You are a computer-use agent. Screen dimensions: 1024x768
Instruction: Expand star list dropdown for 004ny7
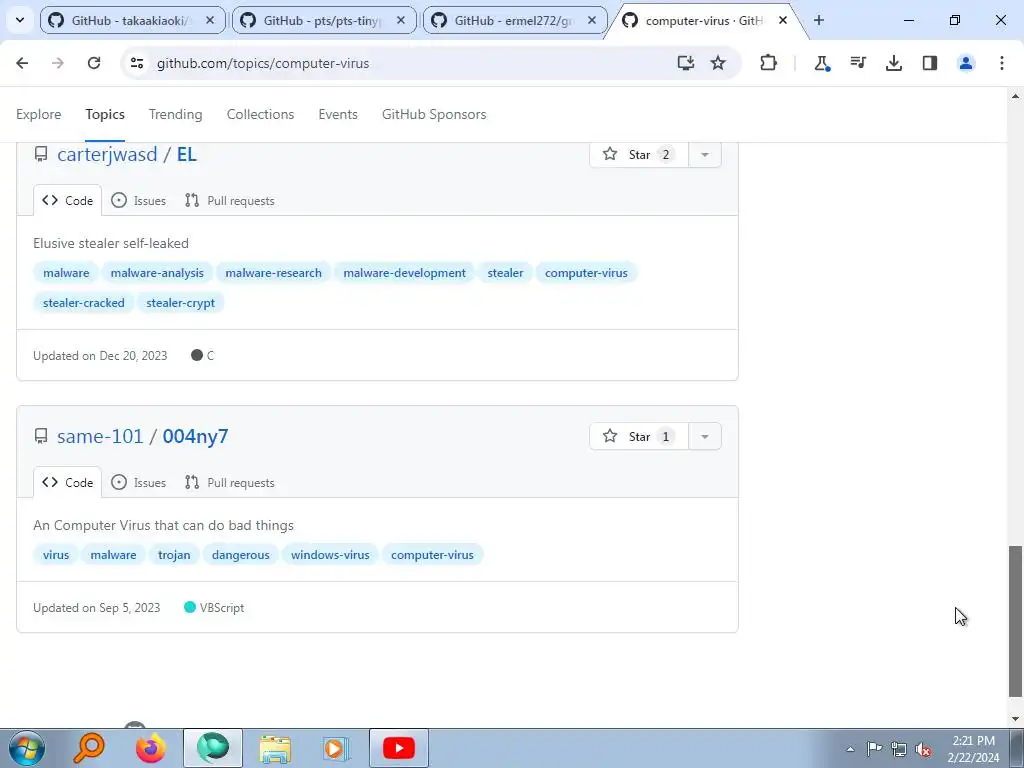pyautogui.click(x=705, y=436)
